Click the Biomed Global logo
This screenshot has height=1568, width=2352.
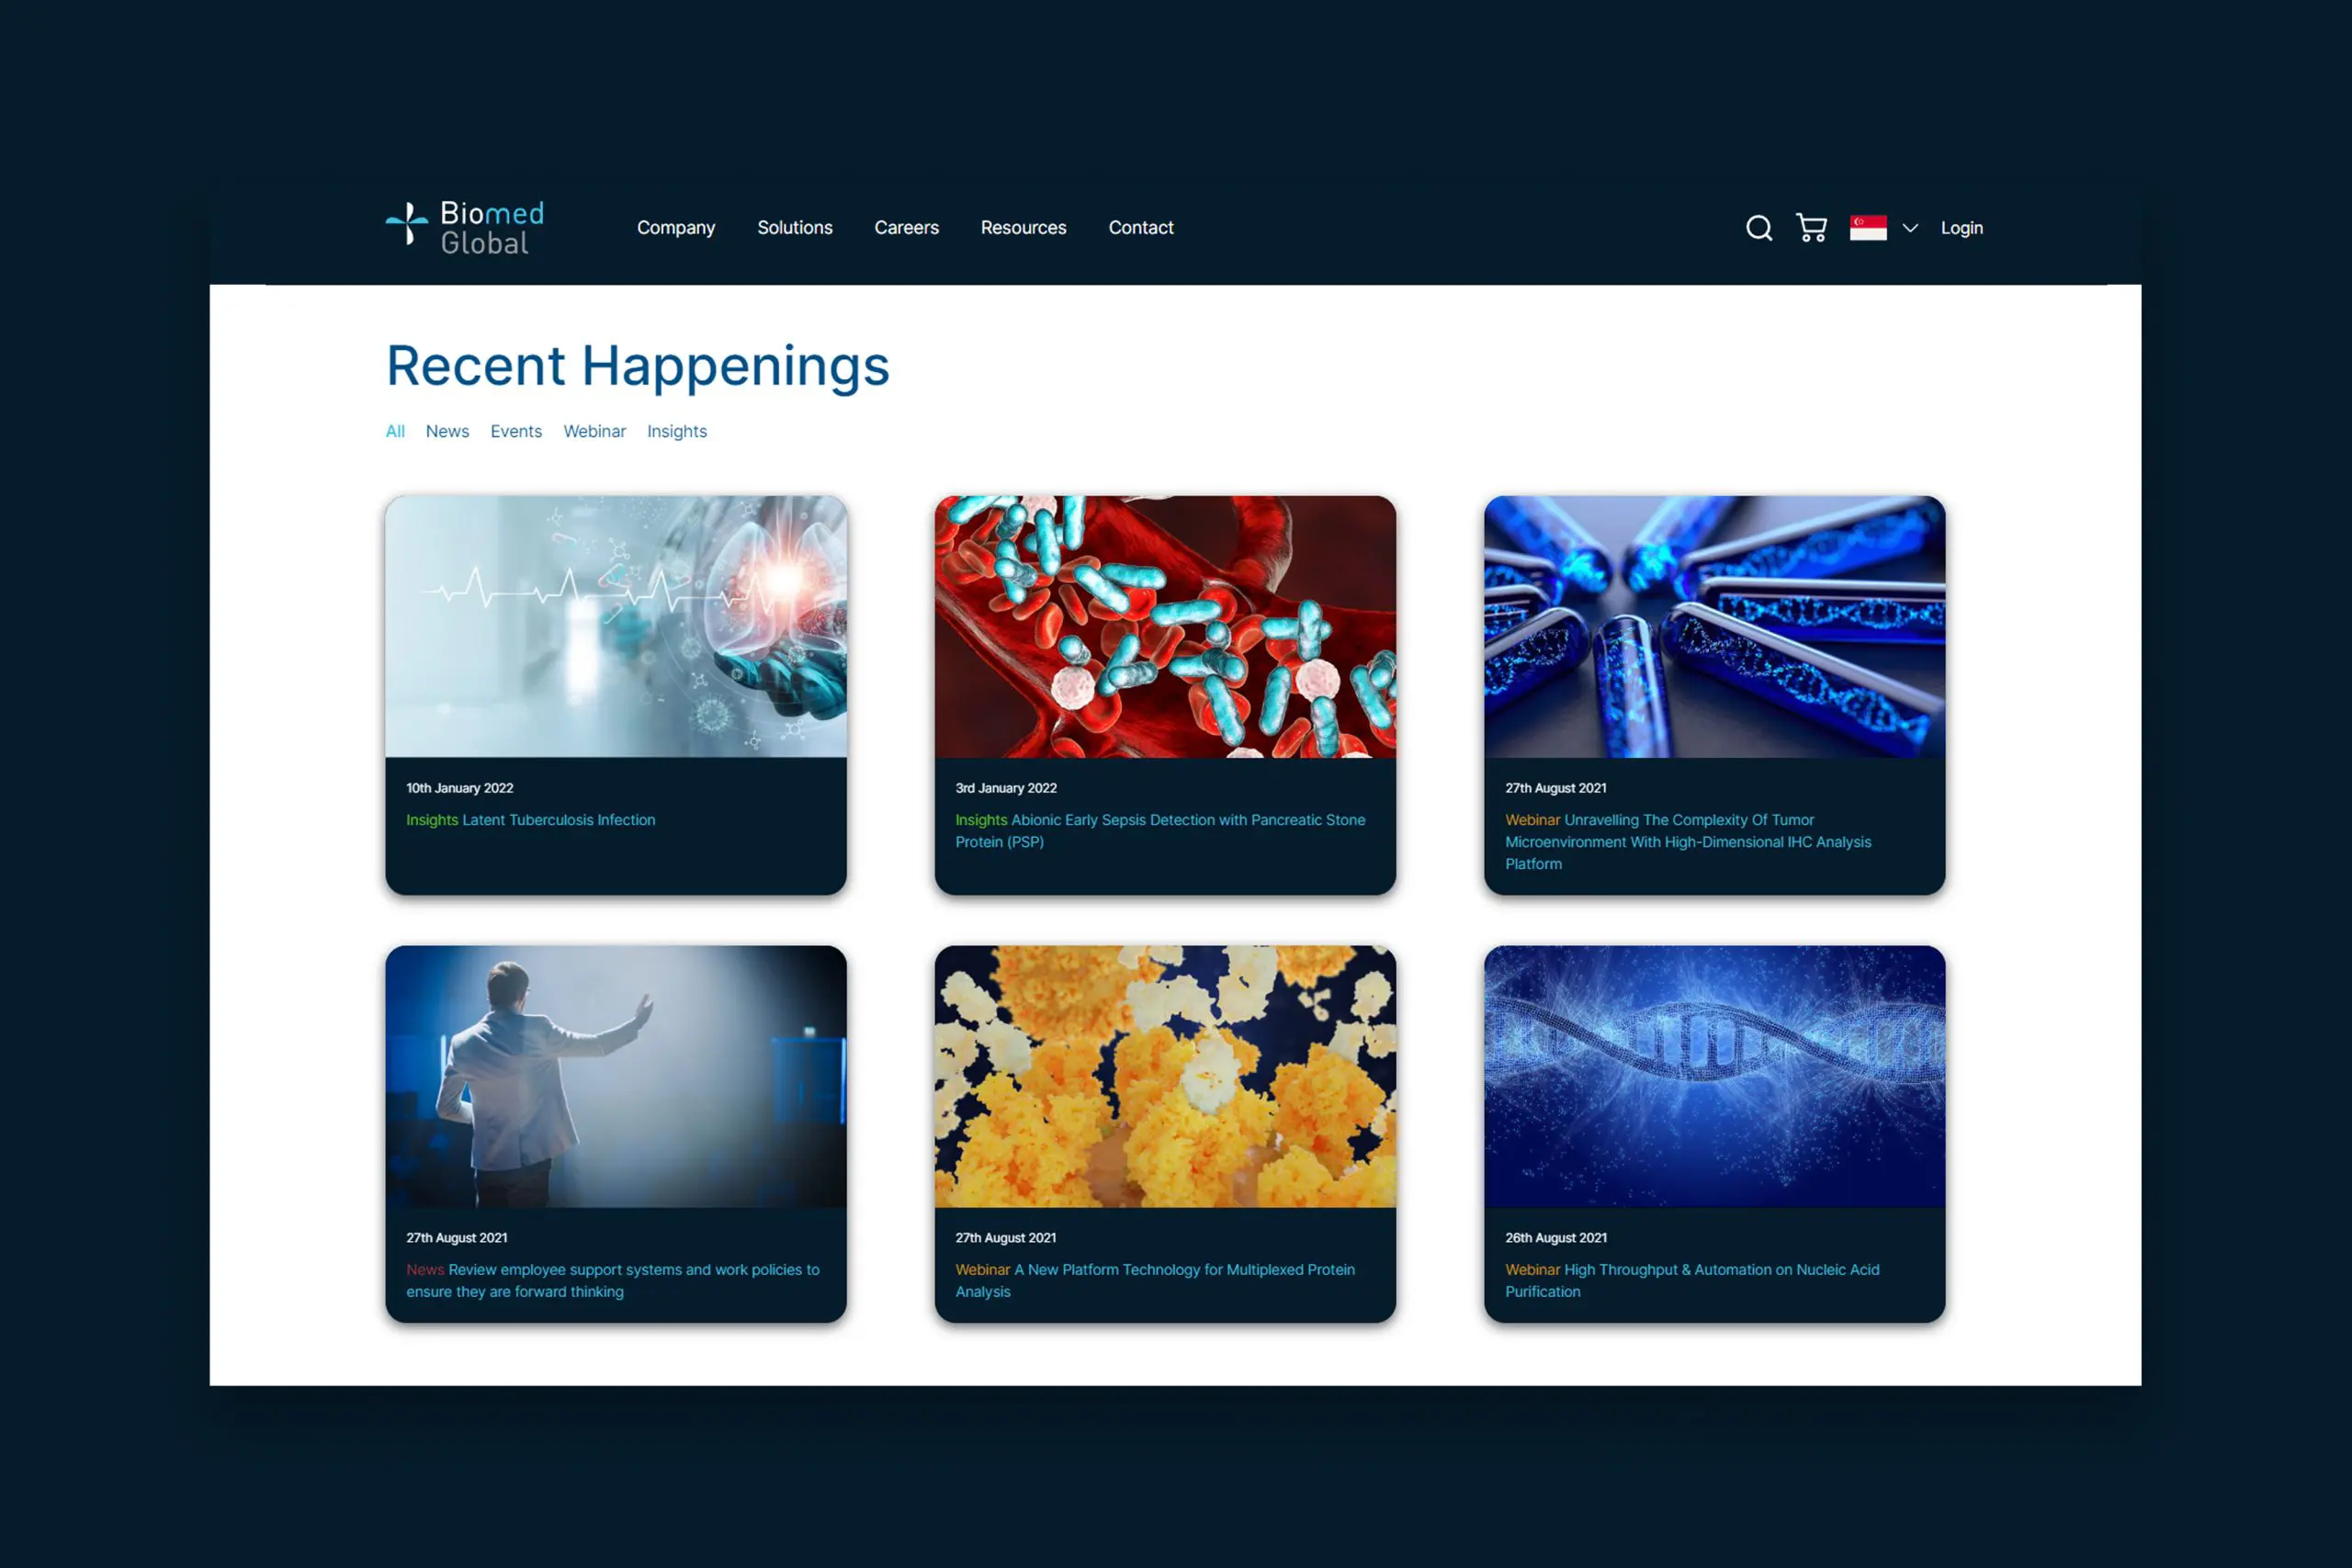[465, 227]
